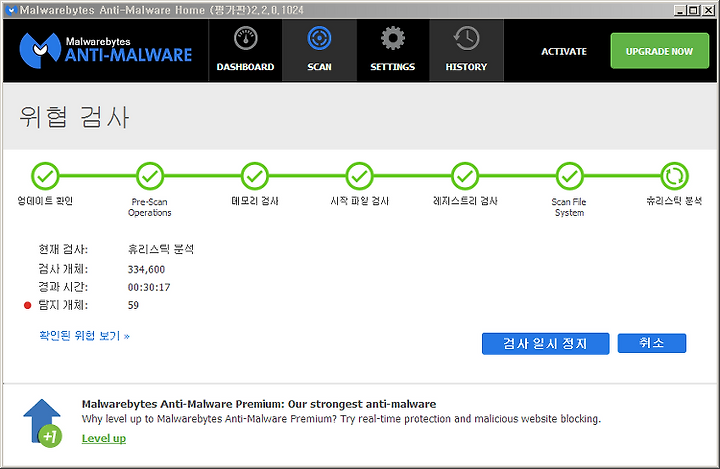Click the title bar app icon
Screen dimensions: 720x469
coord(11,10)
